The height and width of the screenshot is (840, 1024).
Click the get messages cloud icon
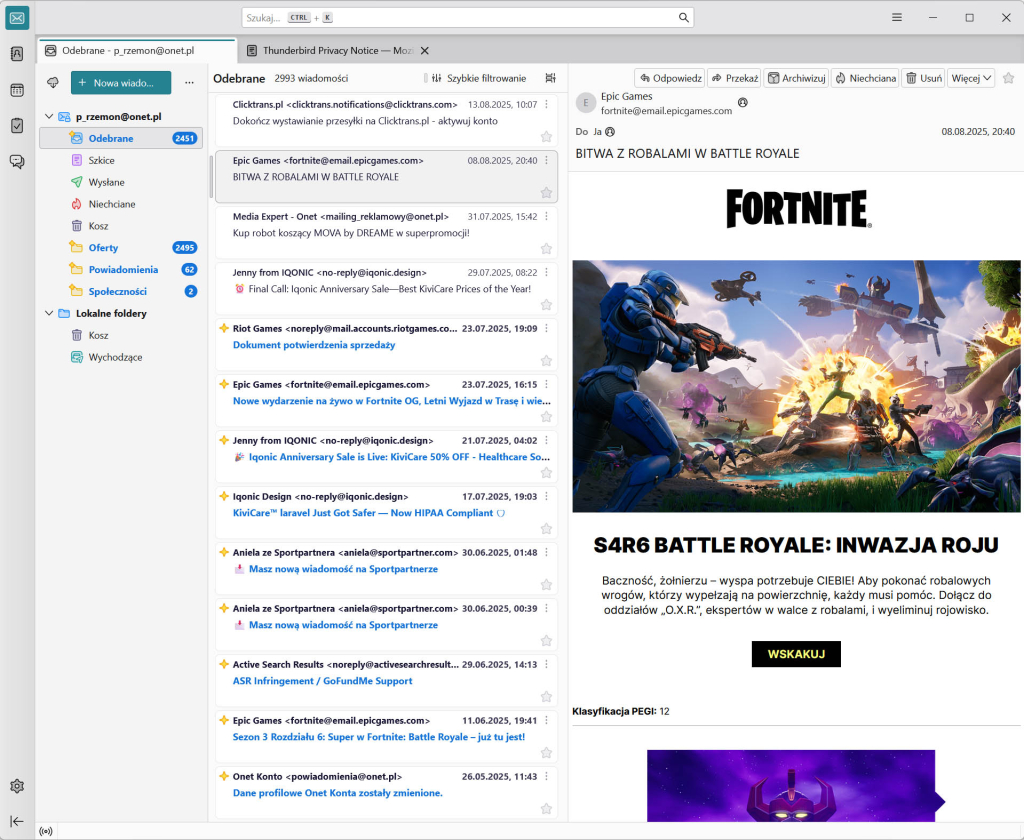[x=53, y=82]
